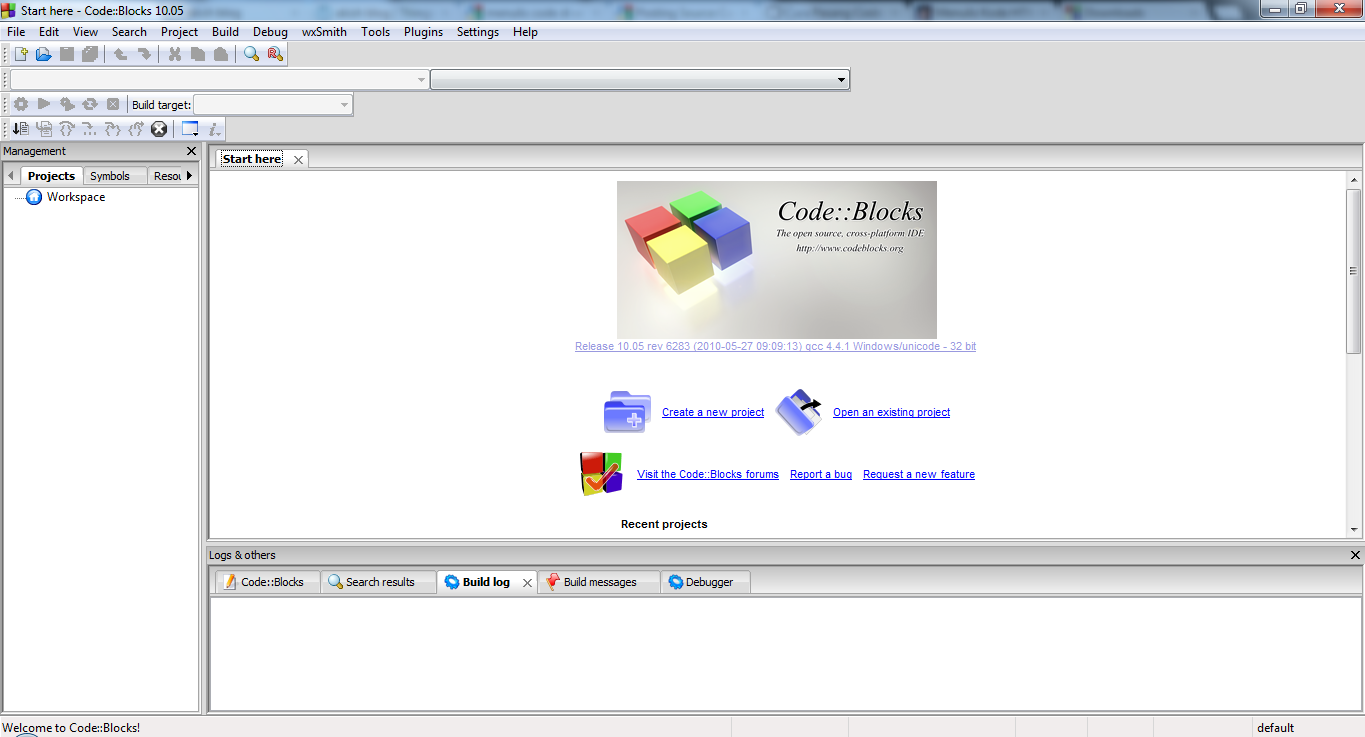Visit the Code::Blocks forums link
Screen dimensions: 1365x737
(708, 474)
